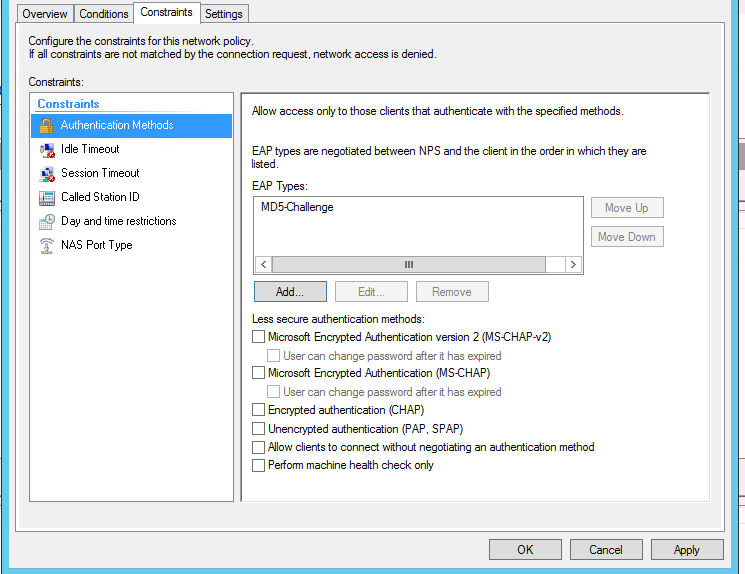This screenshot has height=574, width=745.
Task: Select Called Station ID constraint
Action: [132, 197]
